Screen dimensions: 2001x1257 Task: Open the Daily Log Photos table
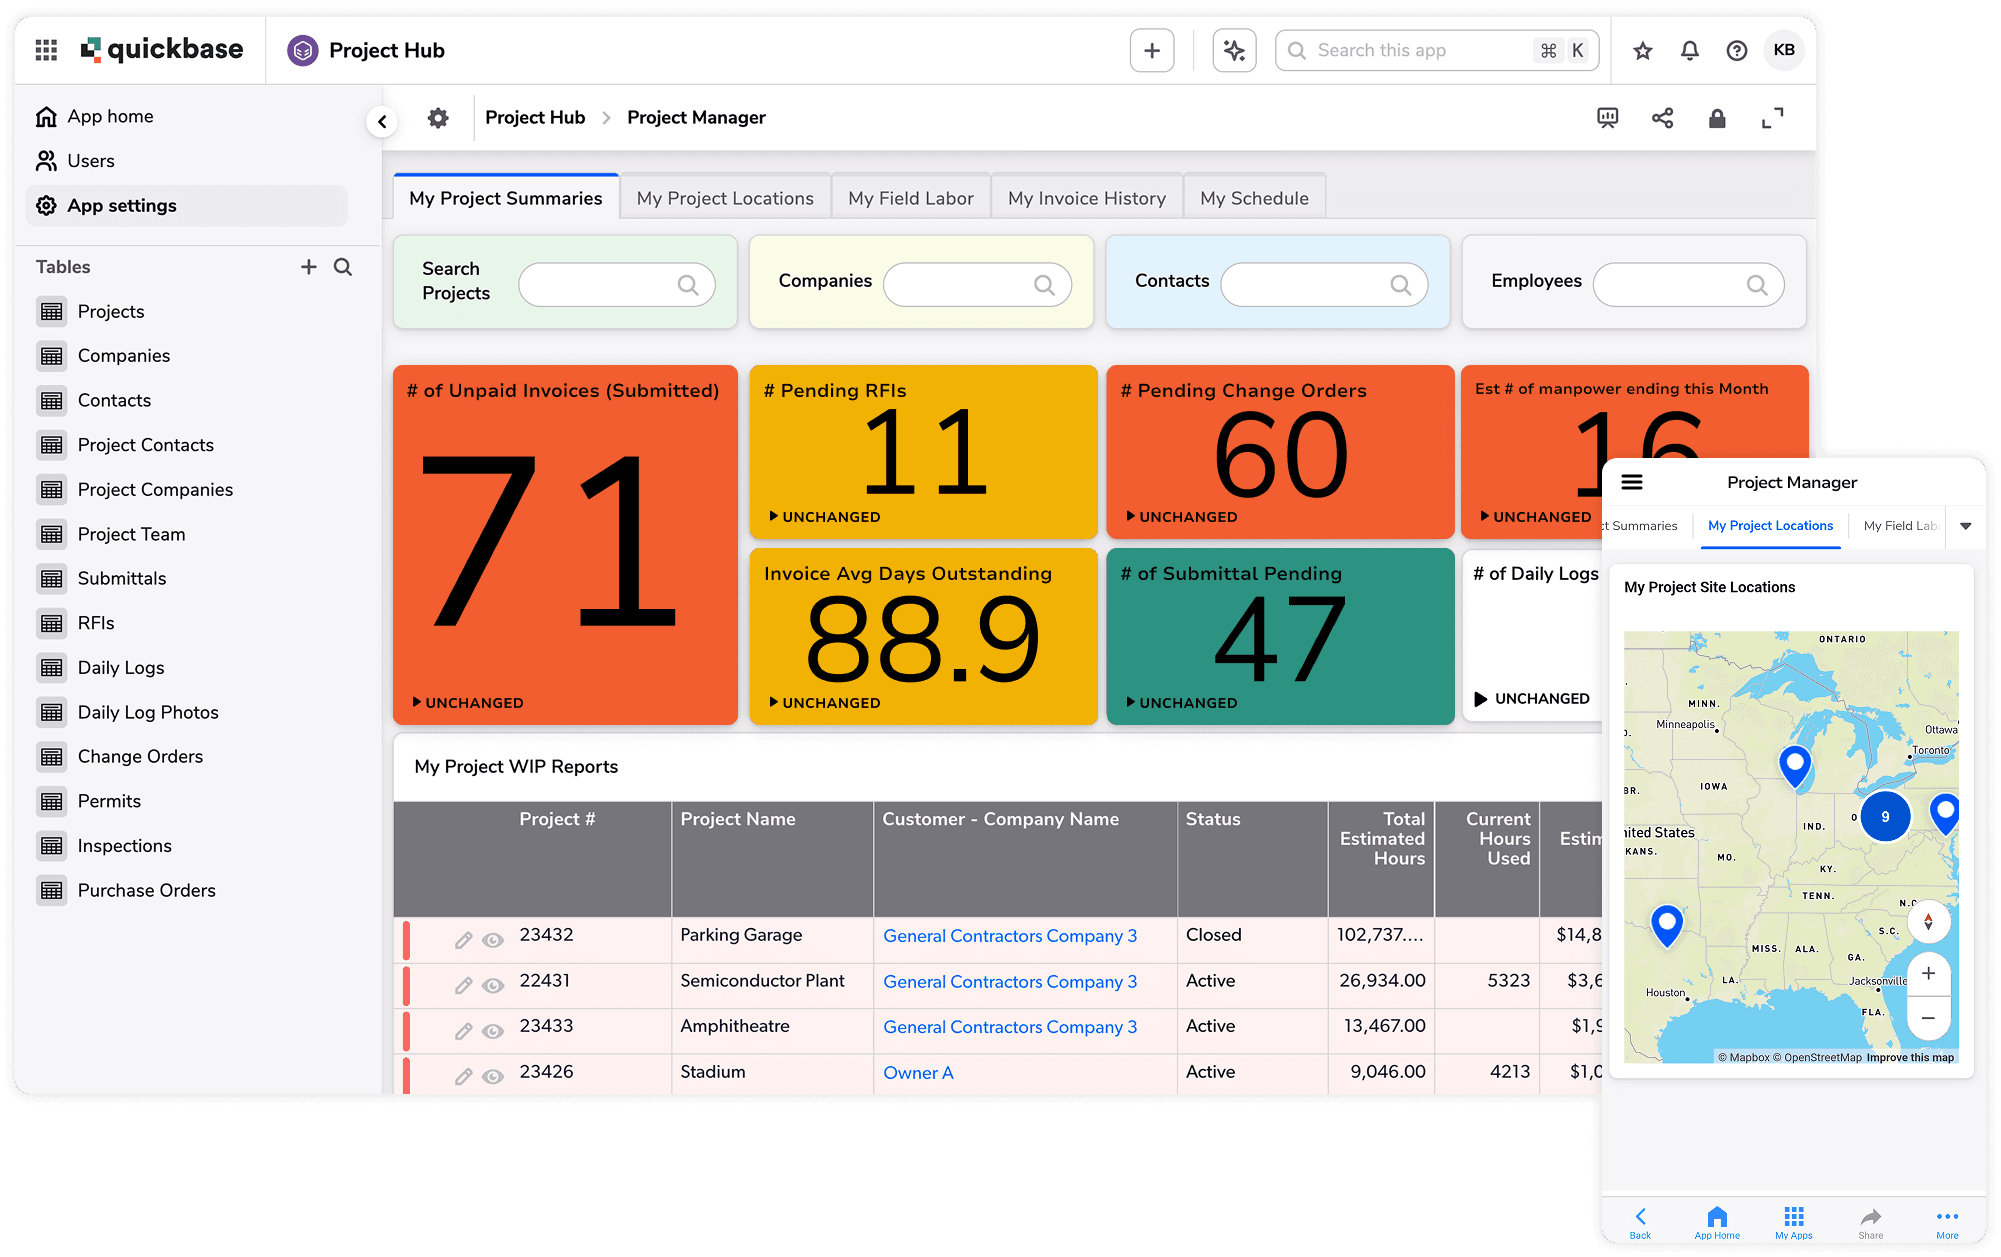point(128,713)
